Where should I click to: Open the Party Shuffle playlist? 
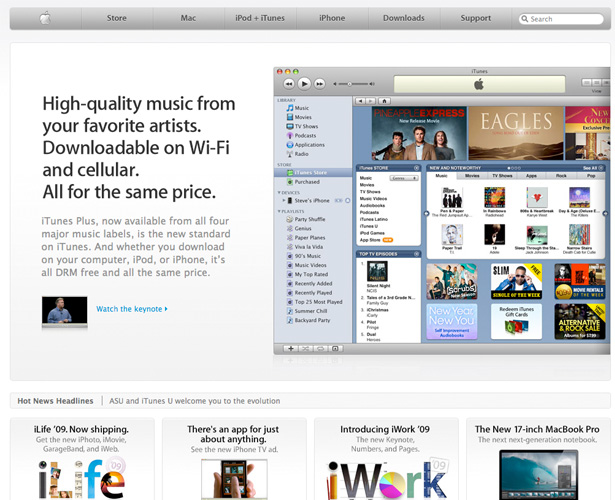point(306,219)
